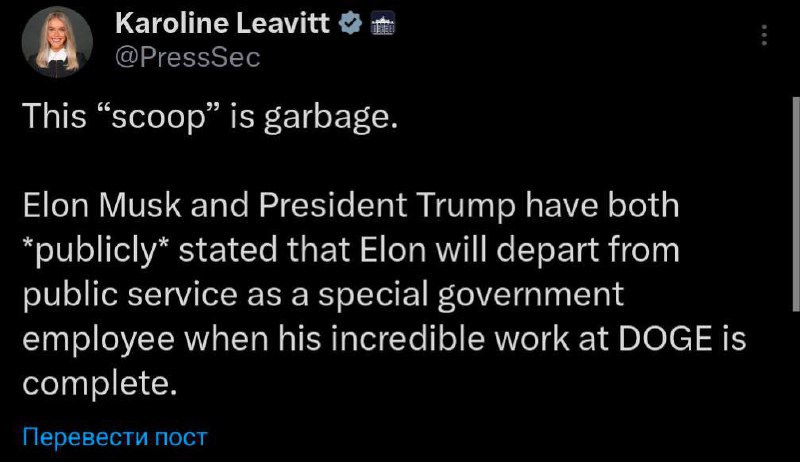Open Karoline Leavitt's profile picture
The width and height of the screenshot is (800, 462).
[58, 41]
